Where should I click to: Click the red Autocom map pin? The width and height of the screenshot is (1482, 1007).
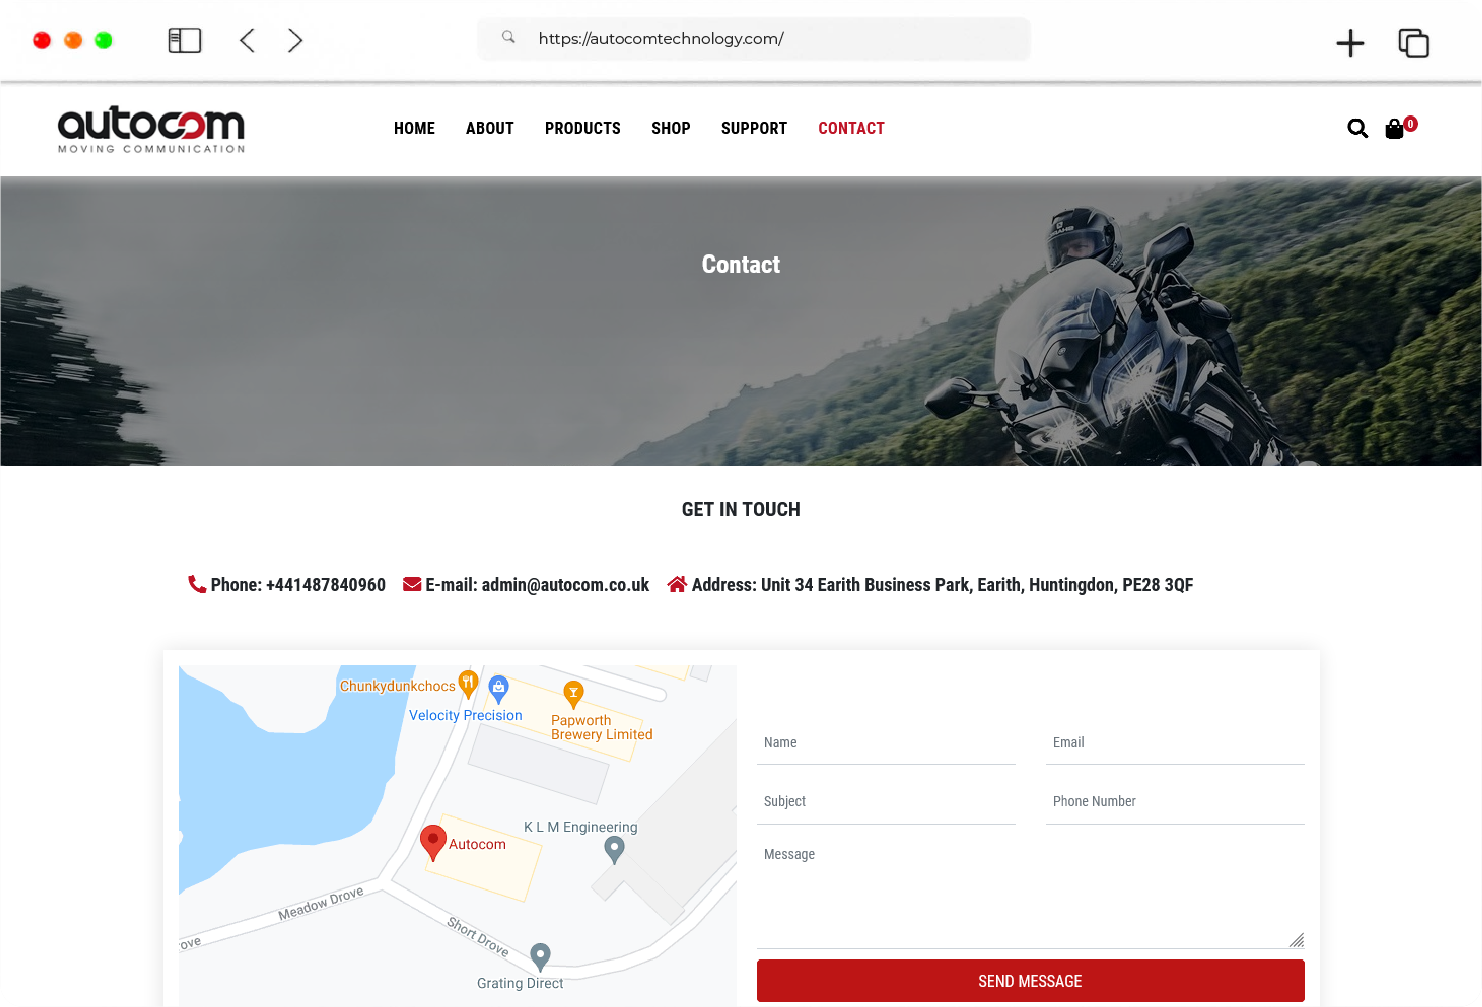433,842
